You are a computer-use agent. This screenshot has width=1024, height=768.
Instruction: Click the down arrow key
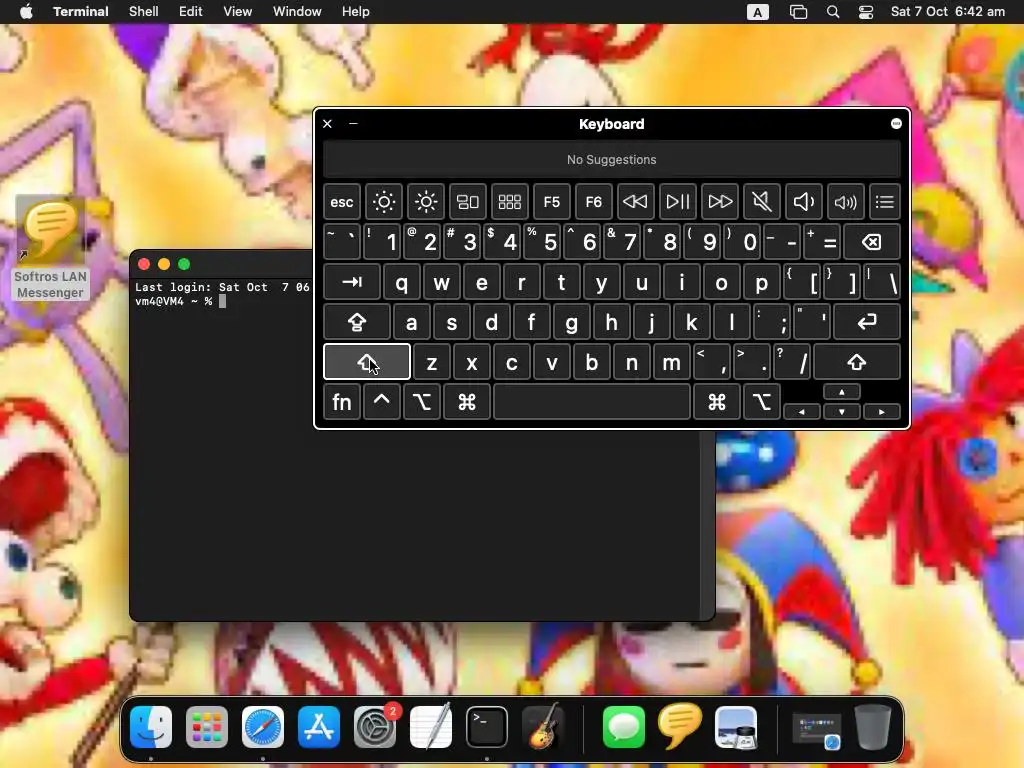[x=842, y=411]
